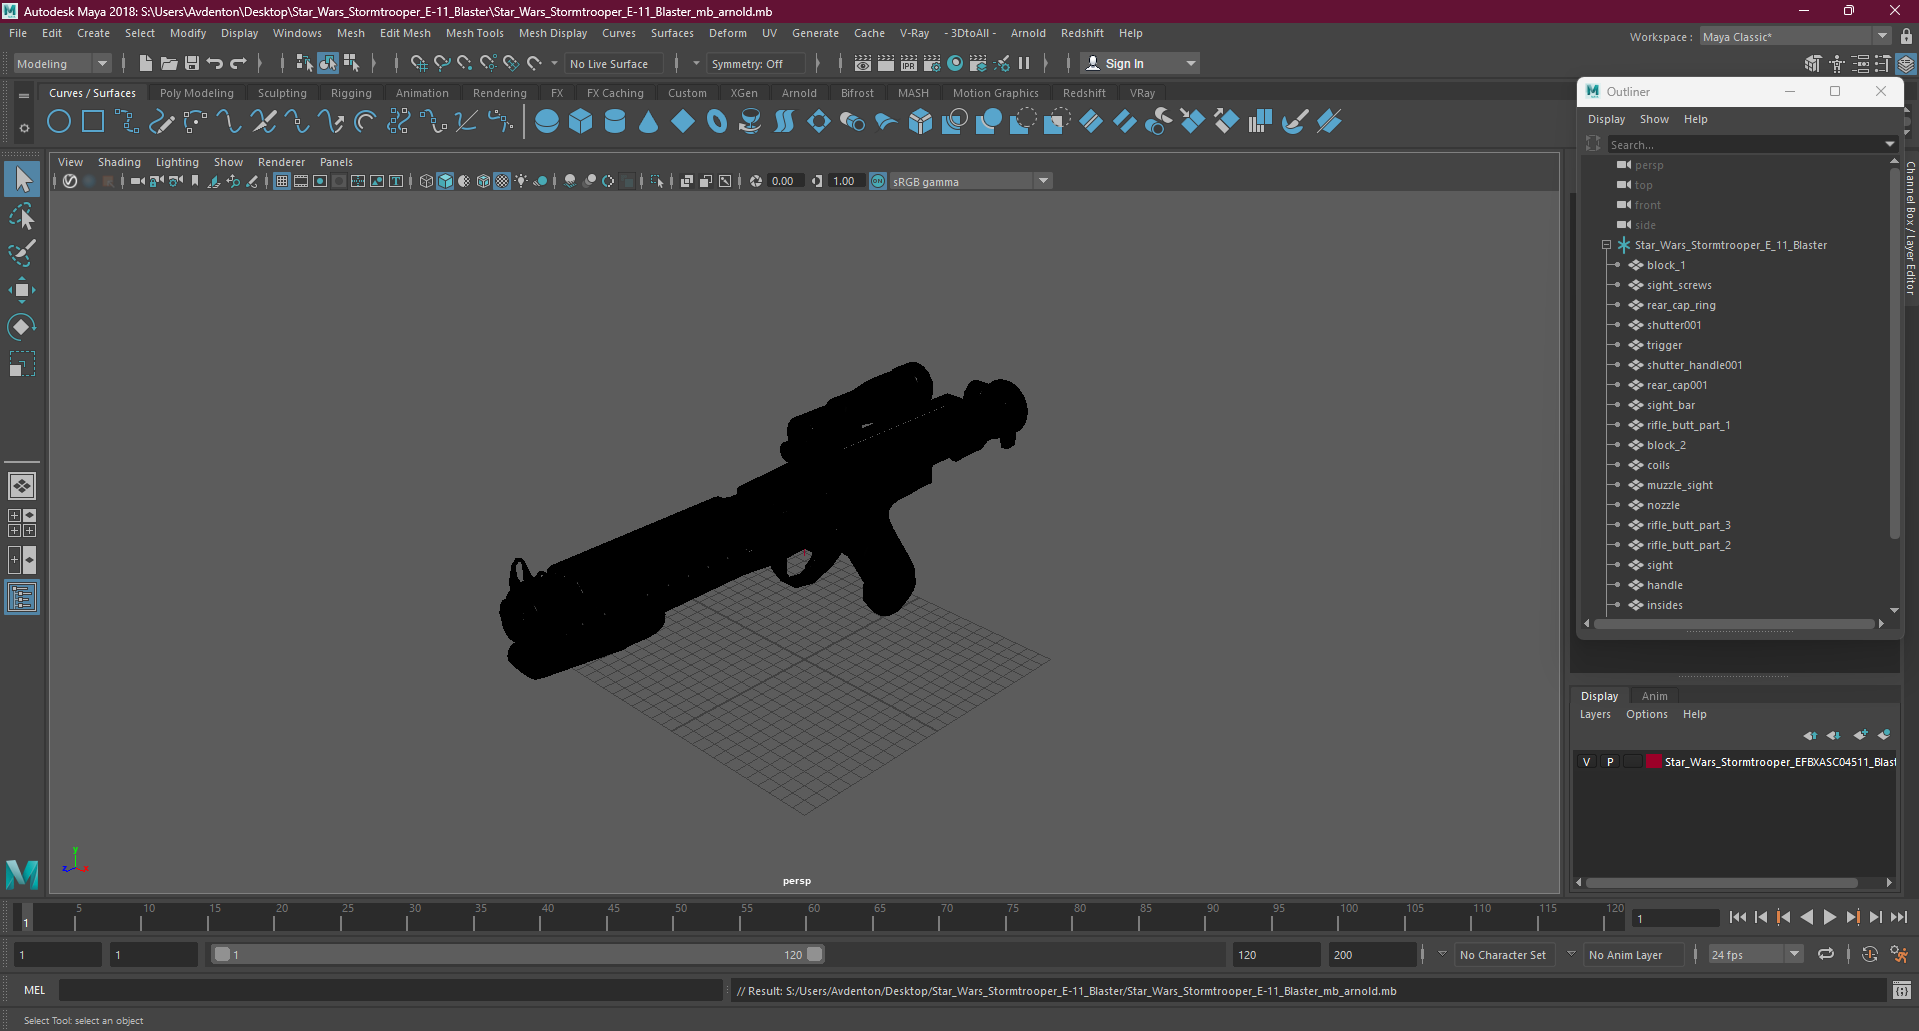Open the viewport Shading menu
The image size is (1919, 1031).
119,162
